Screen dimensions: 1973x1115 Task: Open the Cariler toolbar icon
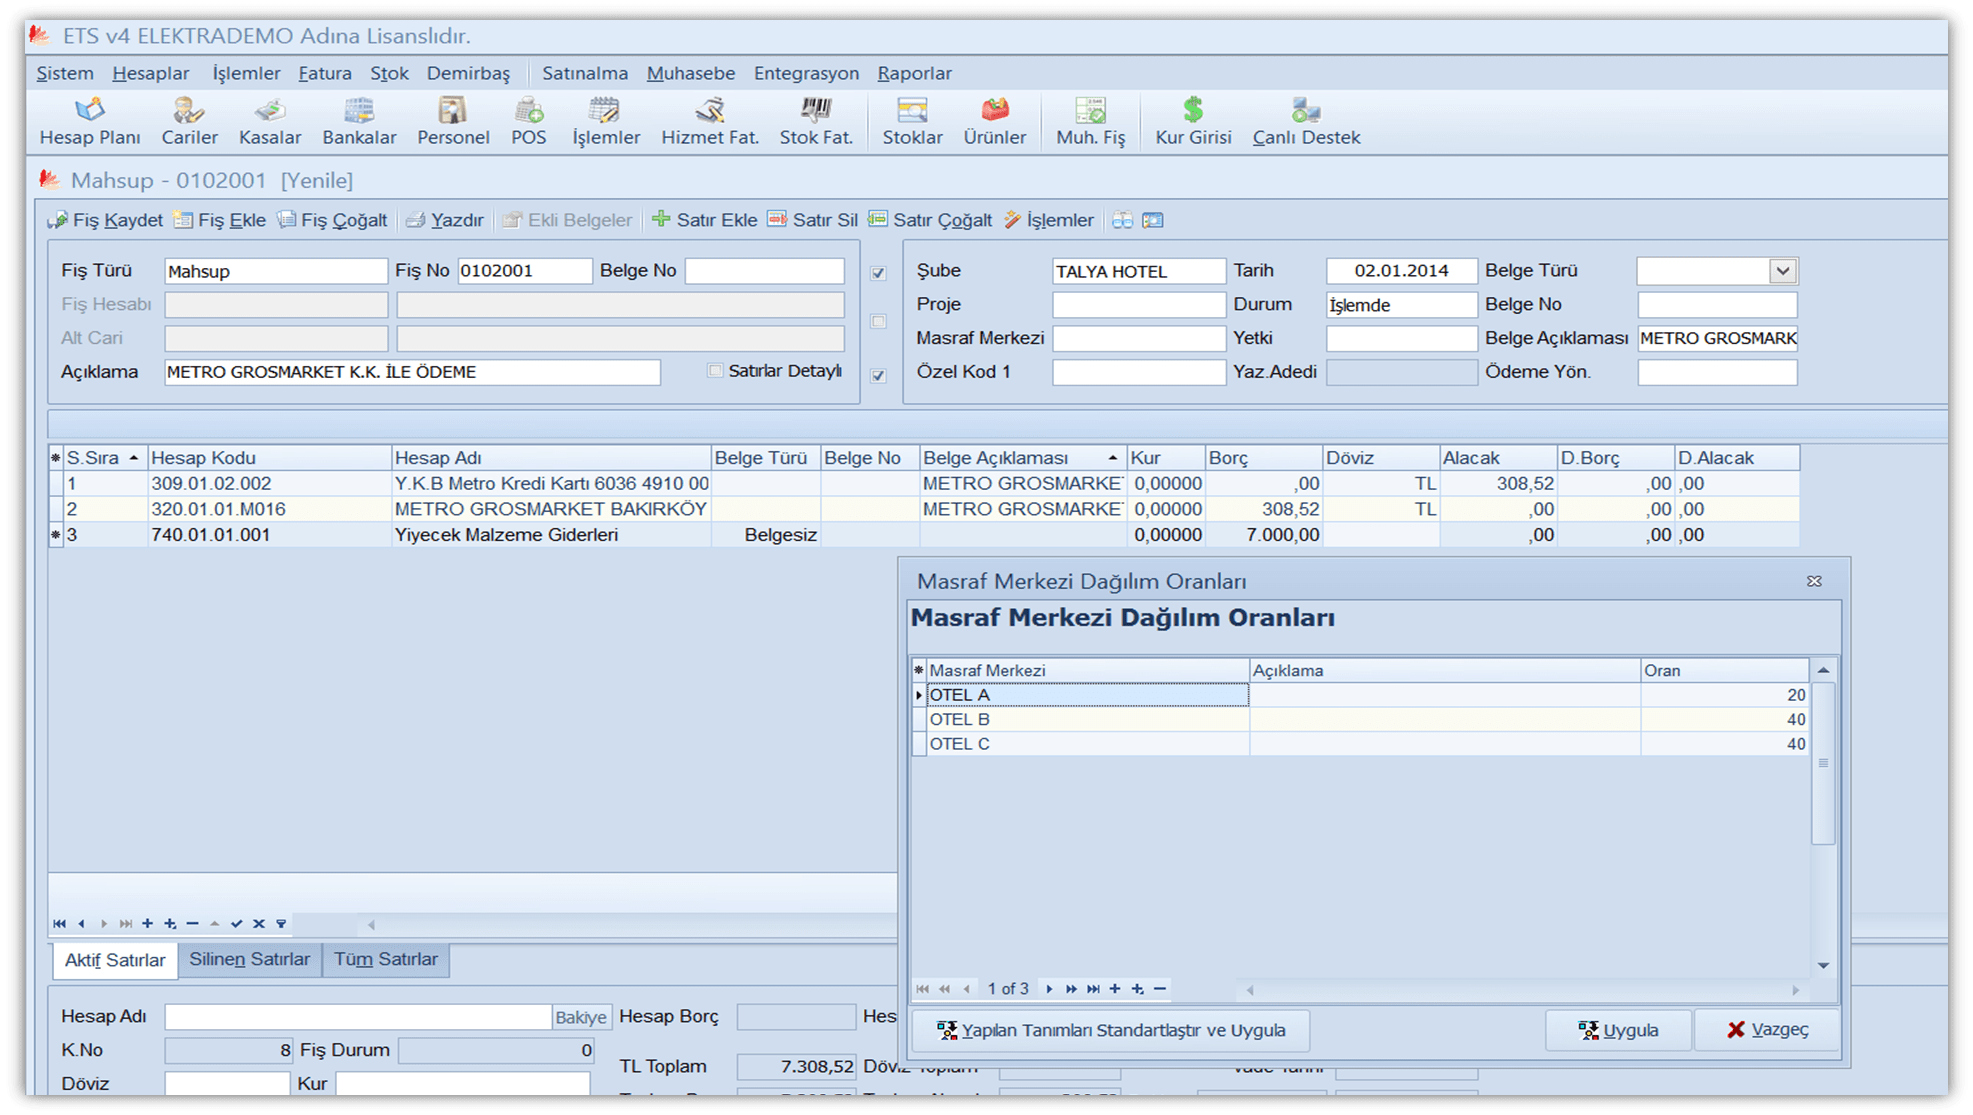[x=189, y=122]
